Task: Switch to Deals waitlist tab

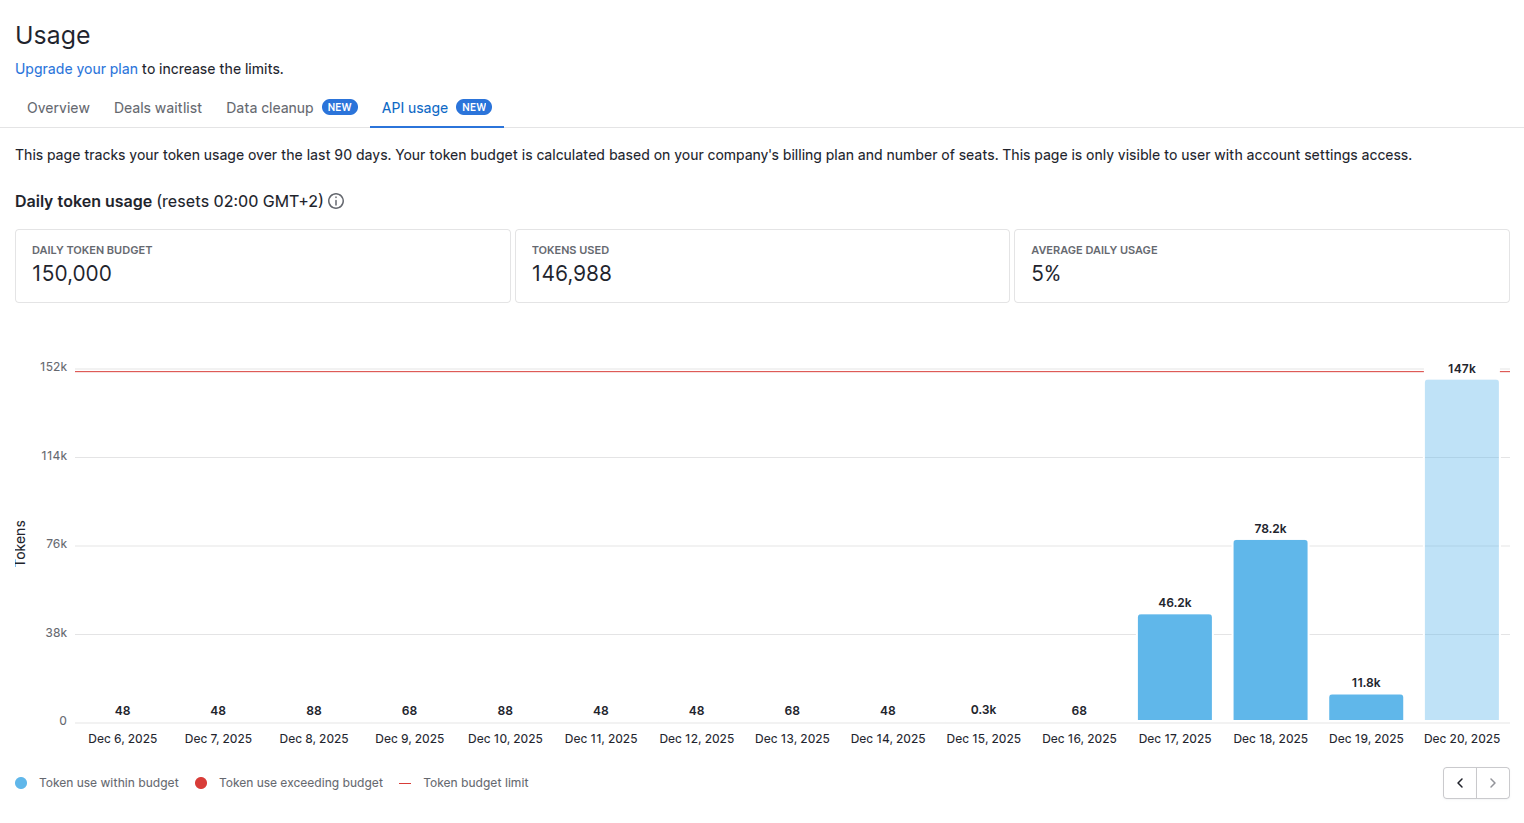Action: (x=158, y=108)
